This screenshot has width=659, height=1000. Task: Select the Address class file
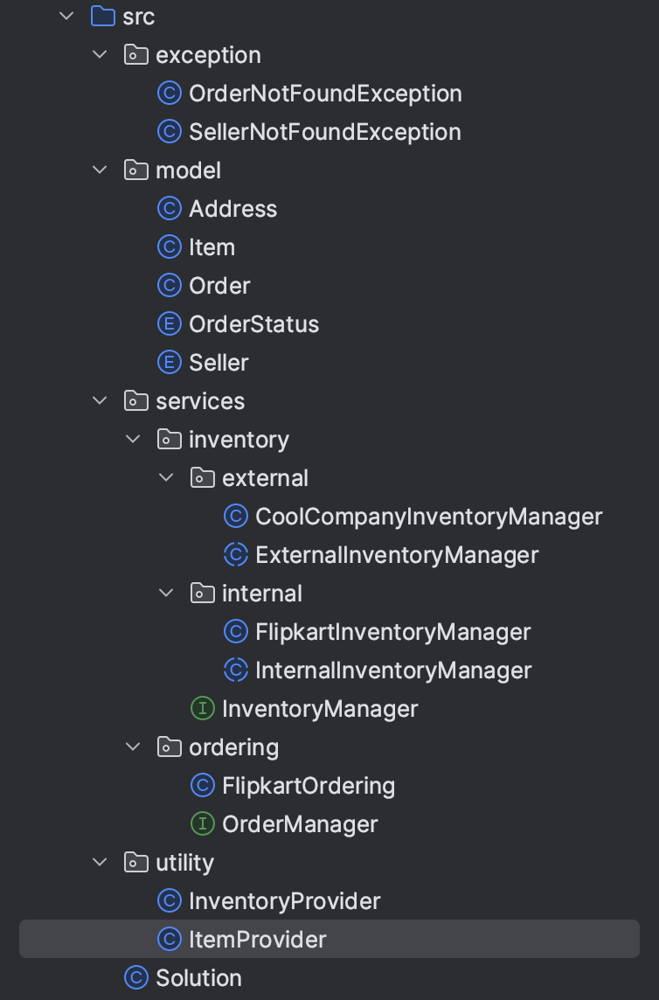232,209
